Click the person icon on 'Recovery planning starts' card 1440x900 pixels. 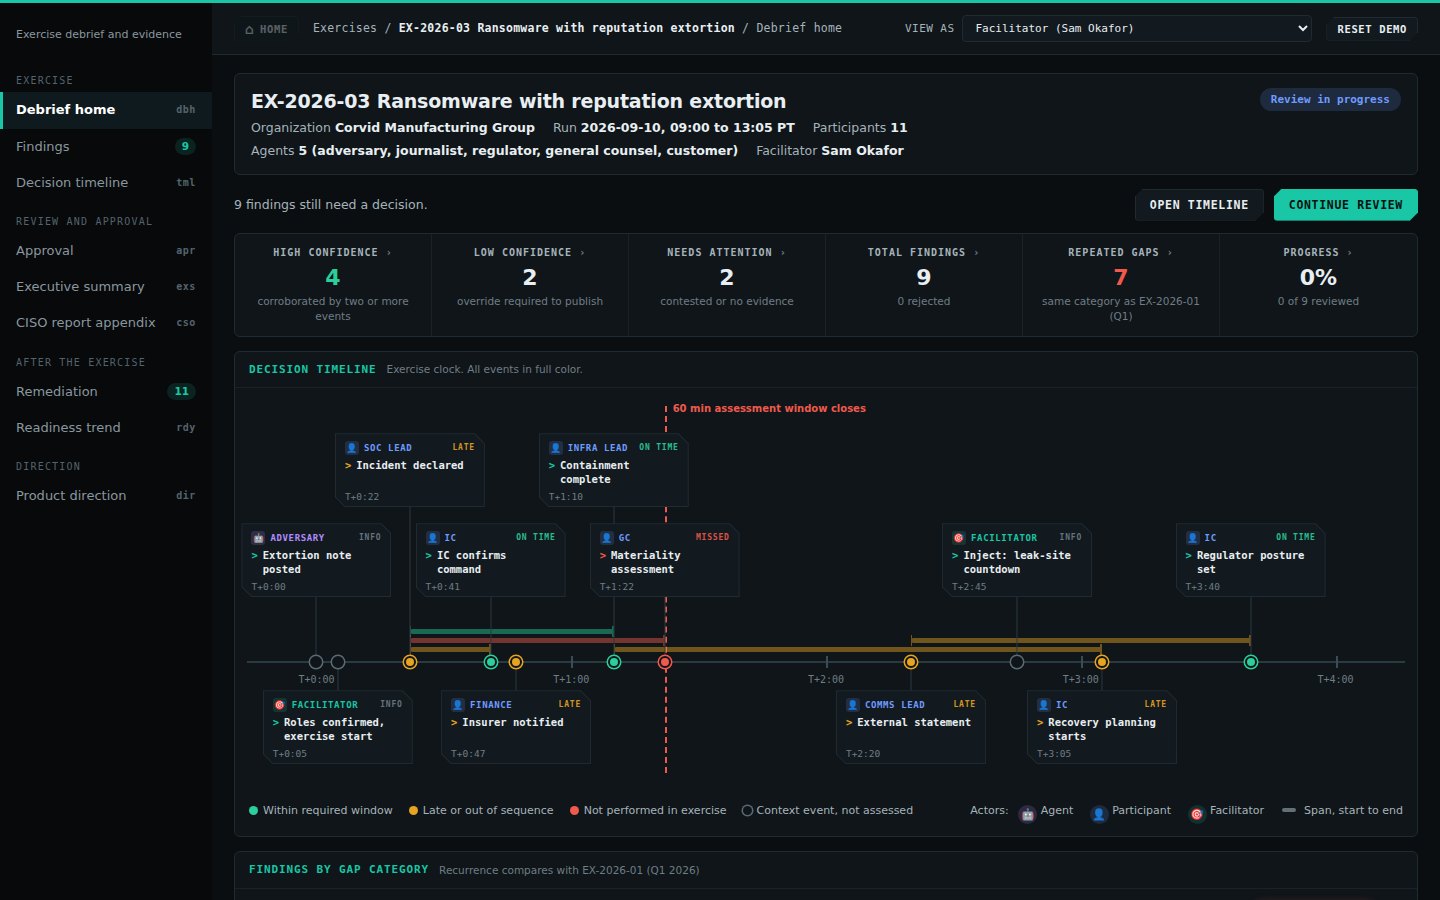point(1044,705)
